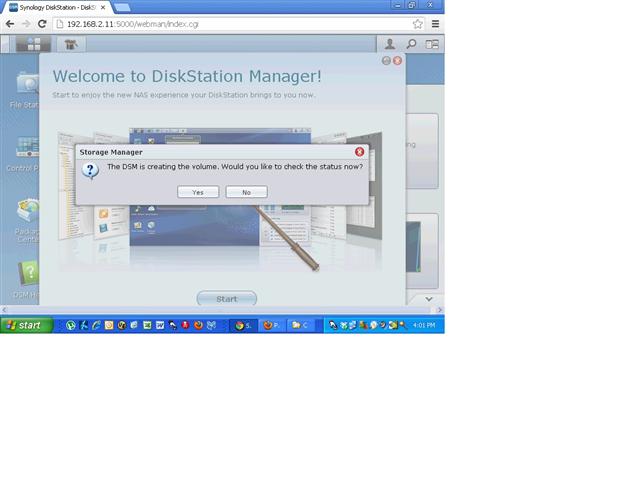Close the welcome wizard with red X
Screen dimensions: 640x480
click(x=397, y=61)
